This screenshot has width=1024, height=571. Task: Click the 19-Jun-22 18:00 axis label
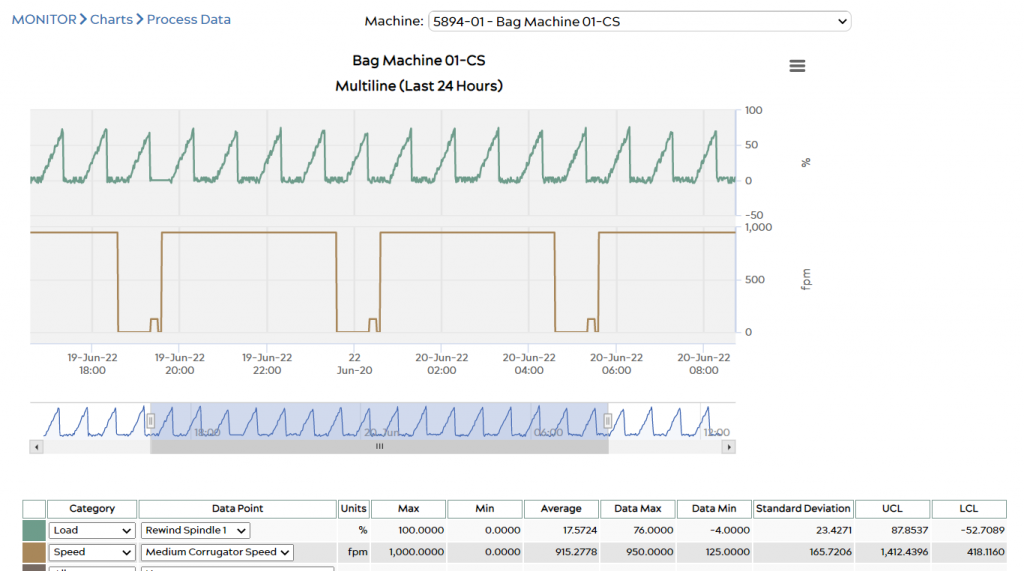pyautogui.click(x=92, y=364)
